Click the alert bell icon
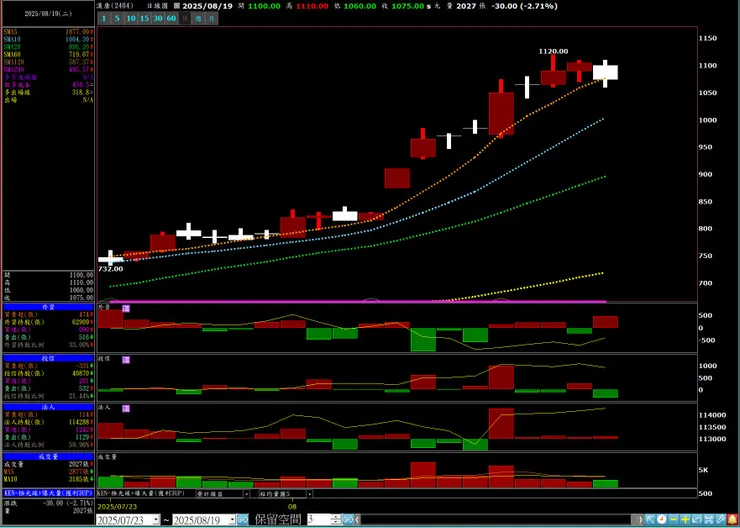Viewport: 740px width, 528px height. (x=732, y=520)
